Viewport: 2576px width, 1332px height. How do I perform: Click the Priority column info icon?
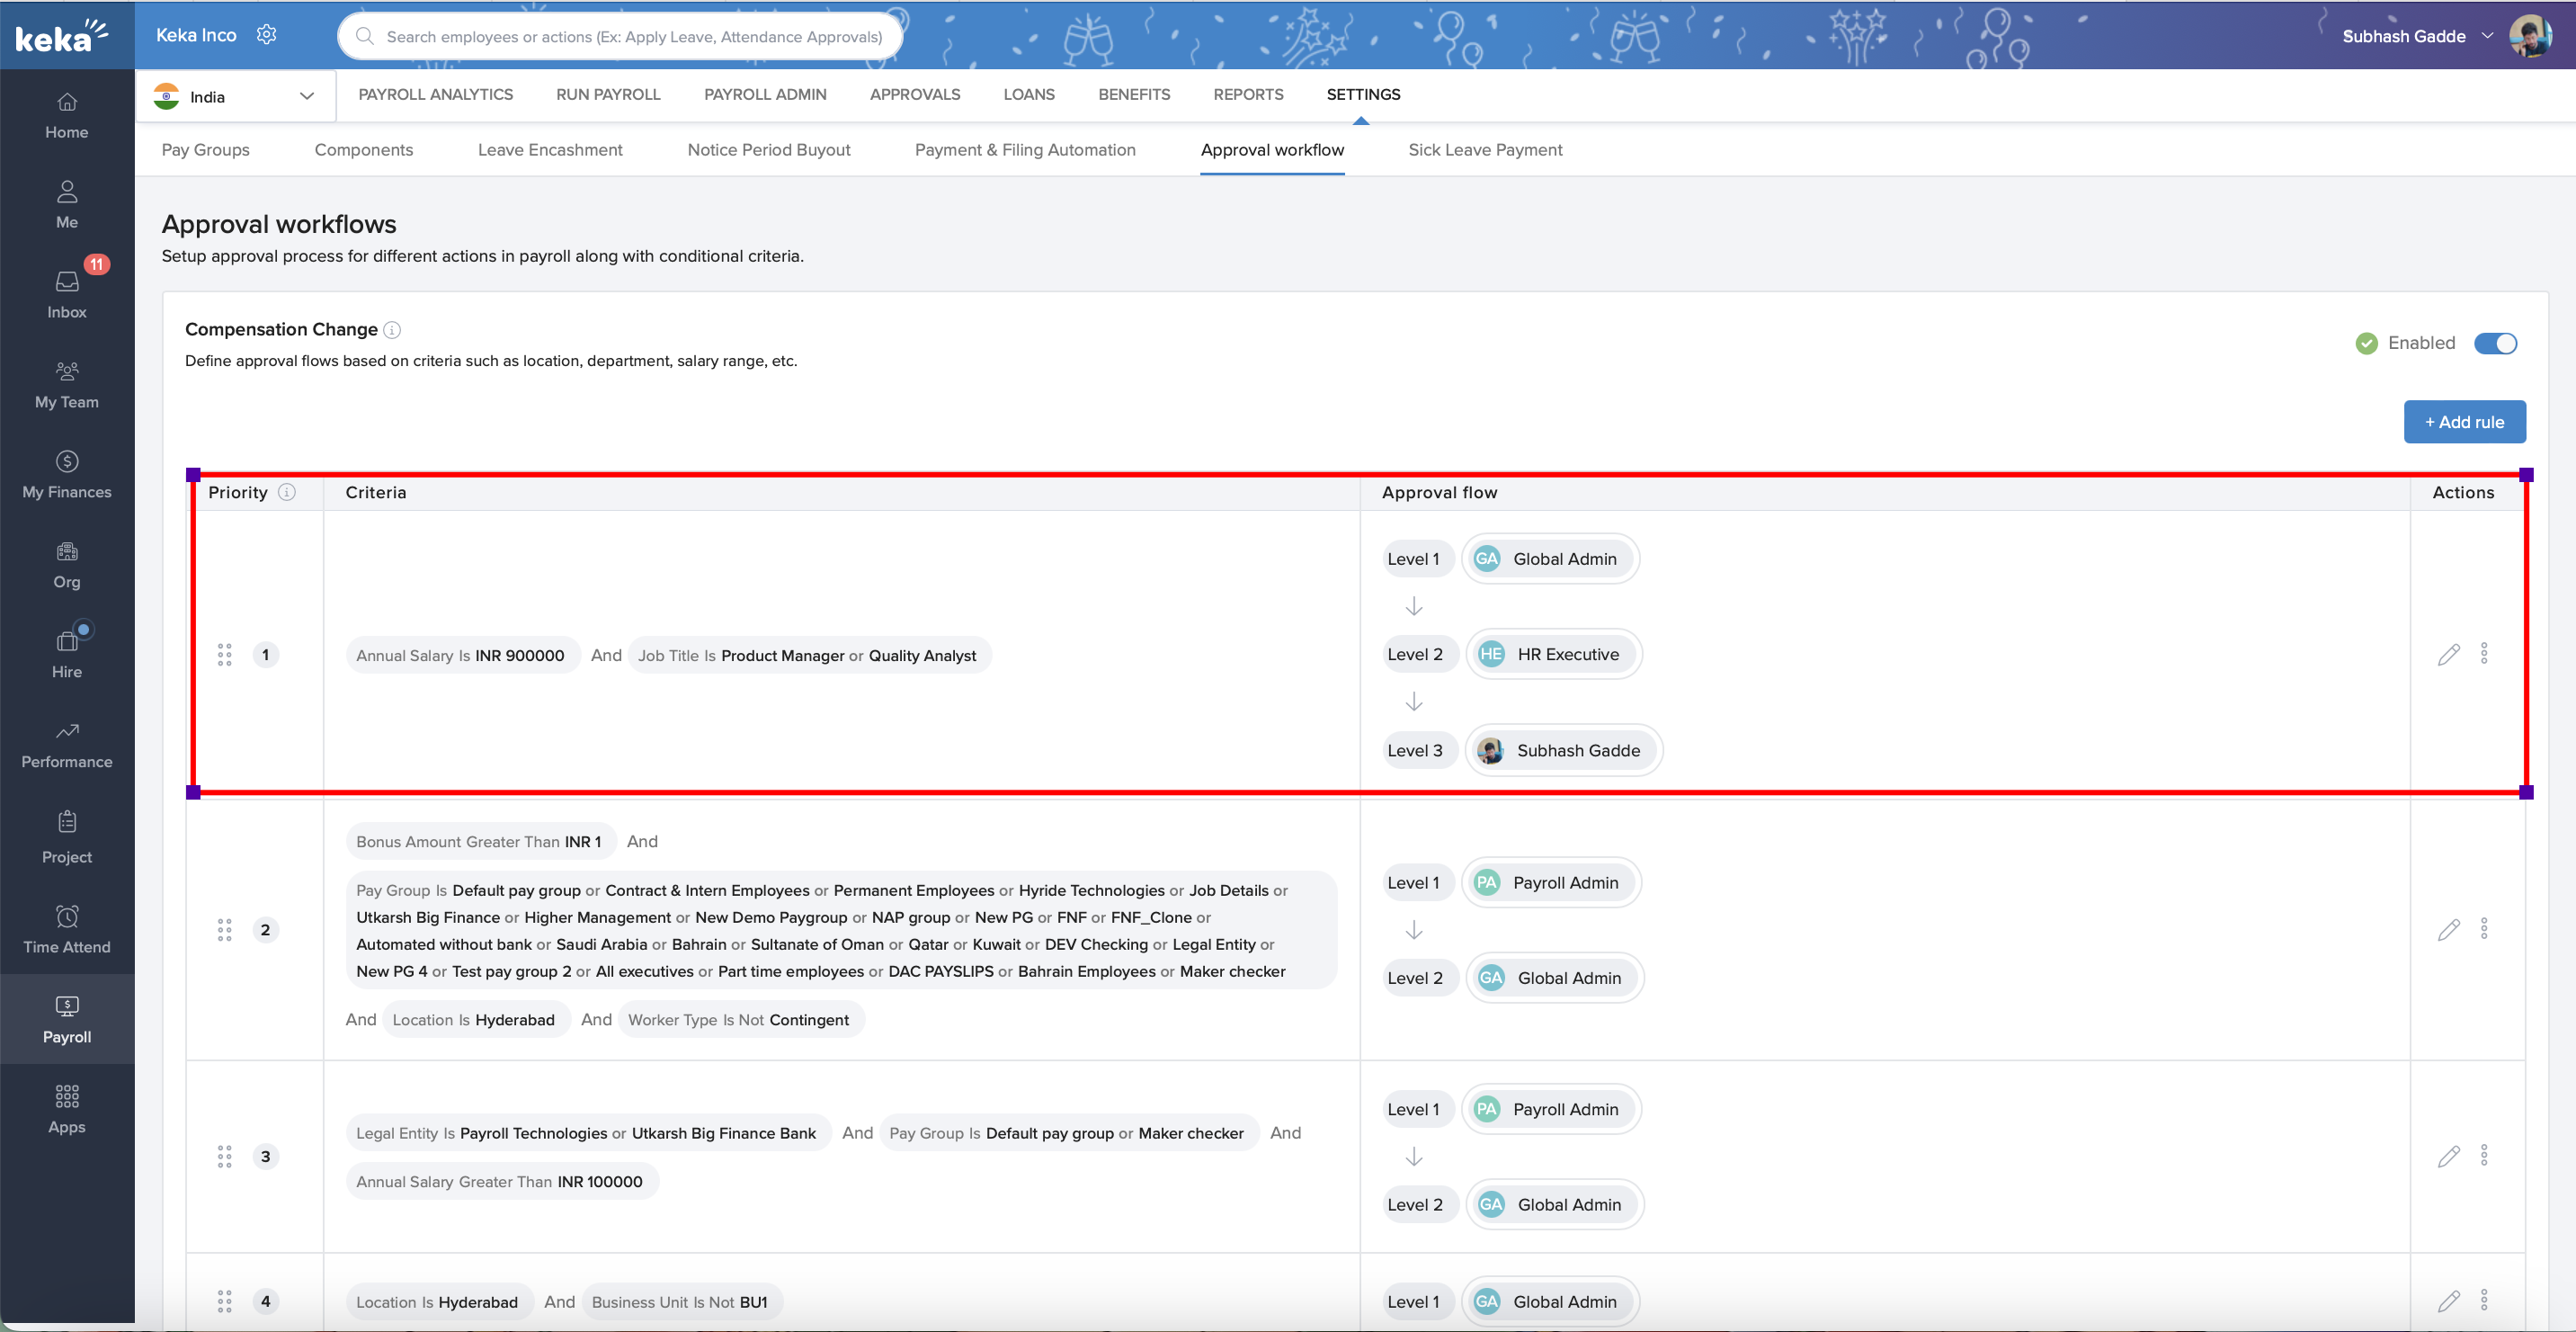point(287,492)
